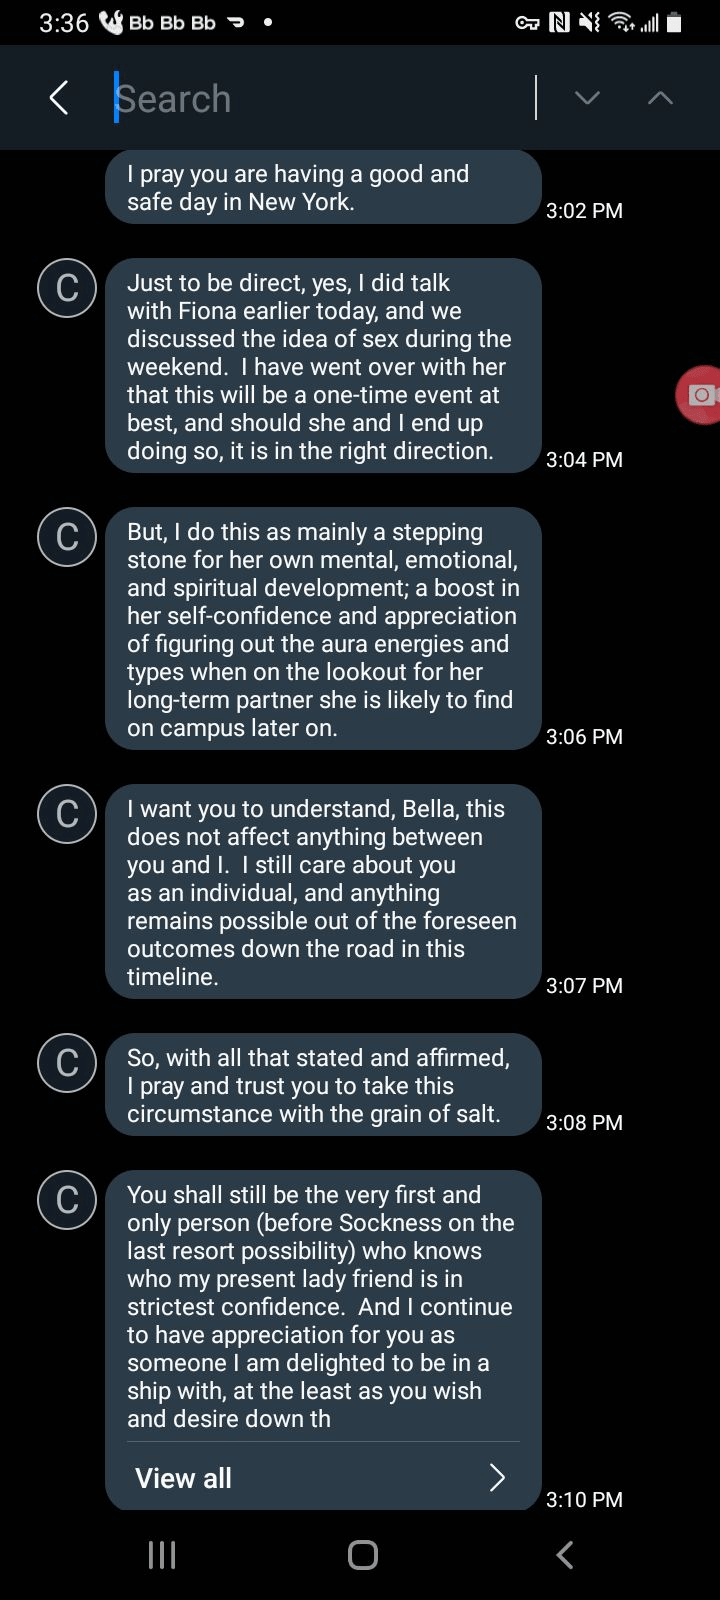Tap message 'I want you to understand, Bella'

tap(322, 892)
